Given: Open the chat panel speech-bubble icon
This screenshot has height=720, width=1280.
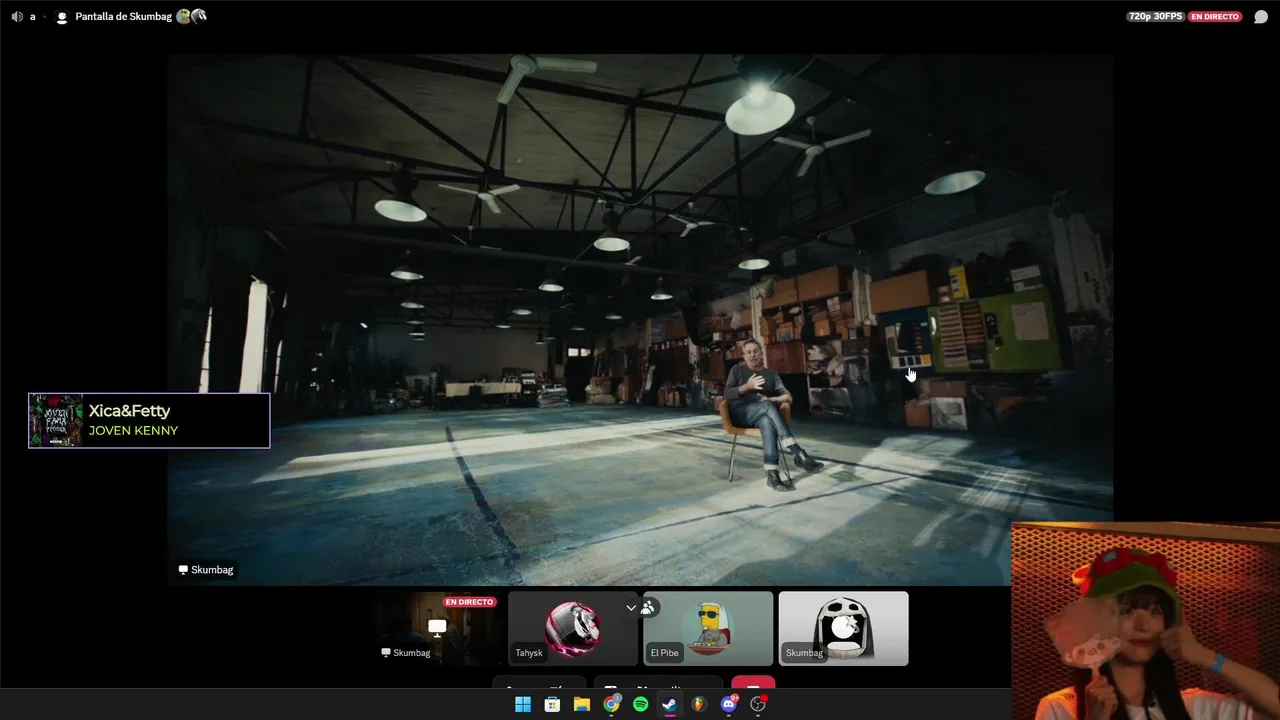Looking at the screenshot, I should 1261,17.
